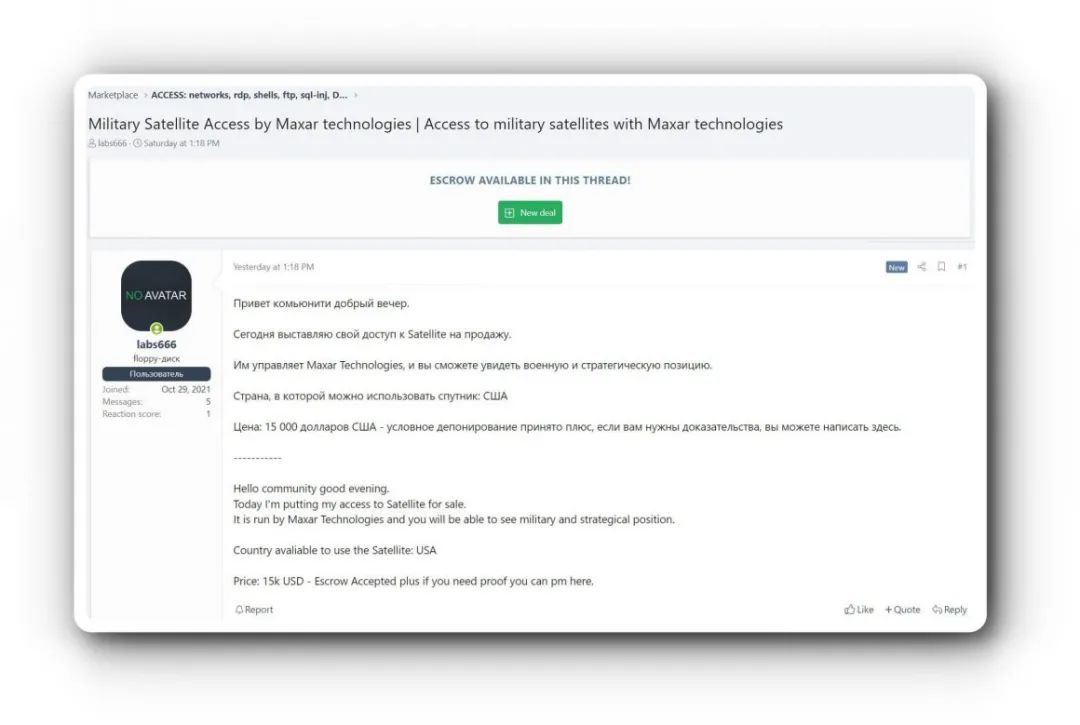Click the Messages count in the user sidebar

208,402
